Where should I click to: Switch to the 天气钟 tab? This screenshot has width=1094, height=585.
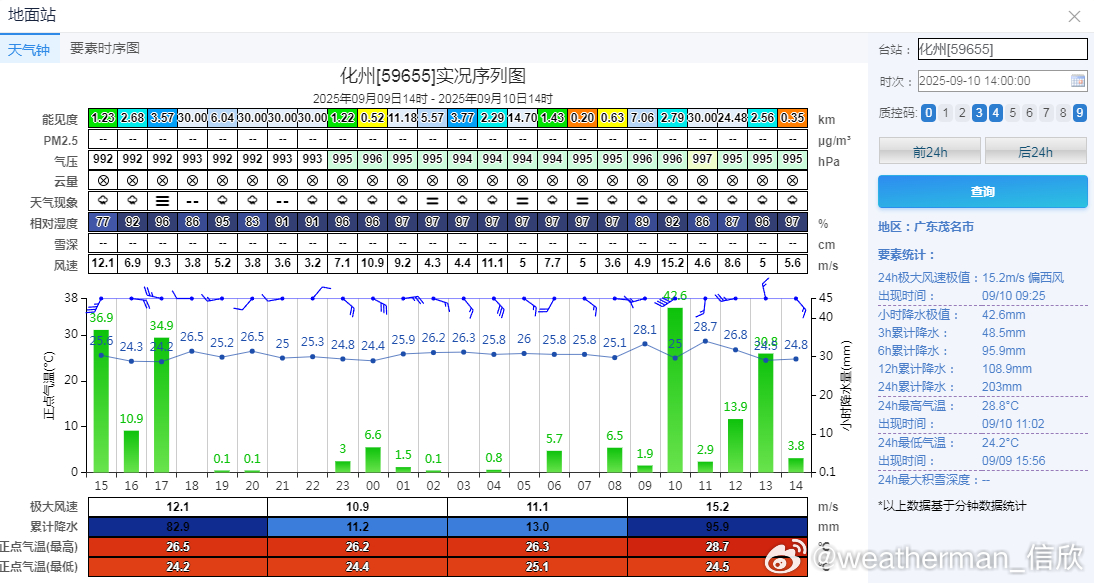tap(29, 49)
